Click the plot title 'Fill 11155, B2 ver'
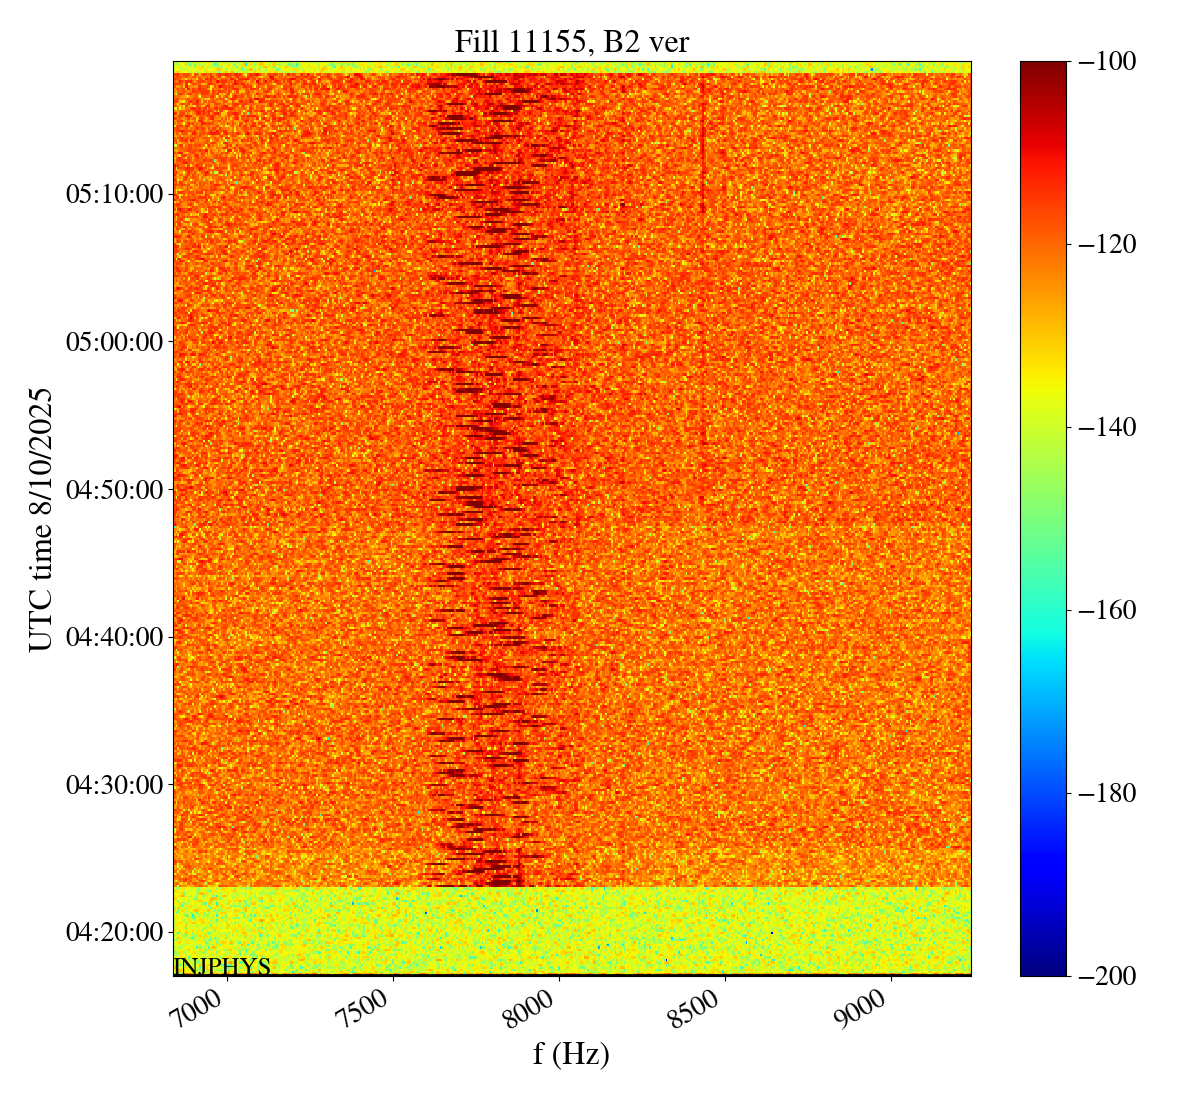The height and width of the screenshot is (1100, 1200). (x=571, y=41)
